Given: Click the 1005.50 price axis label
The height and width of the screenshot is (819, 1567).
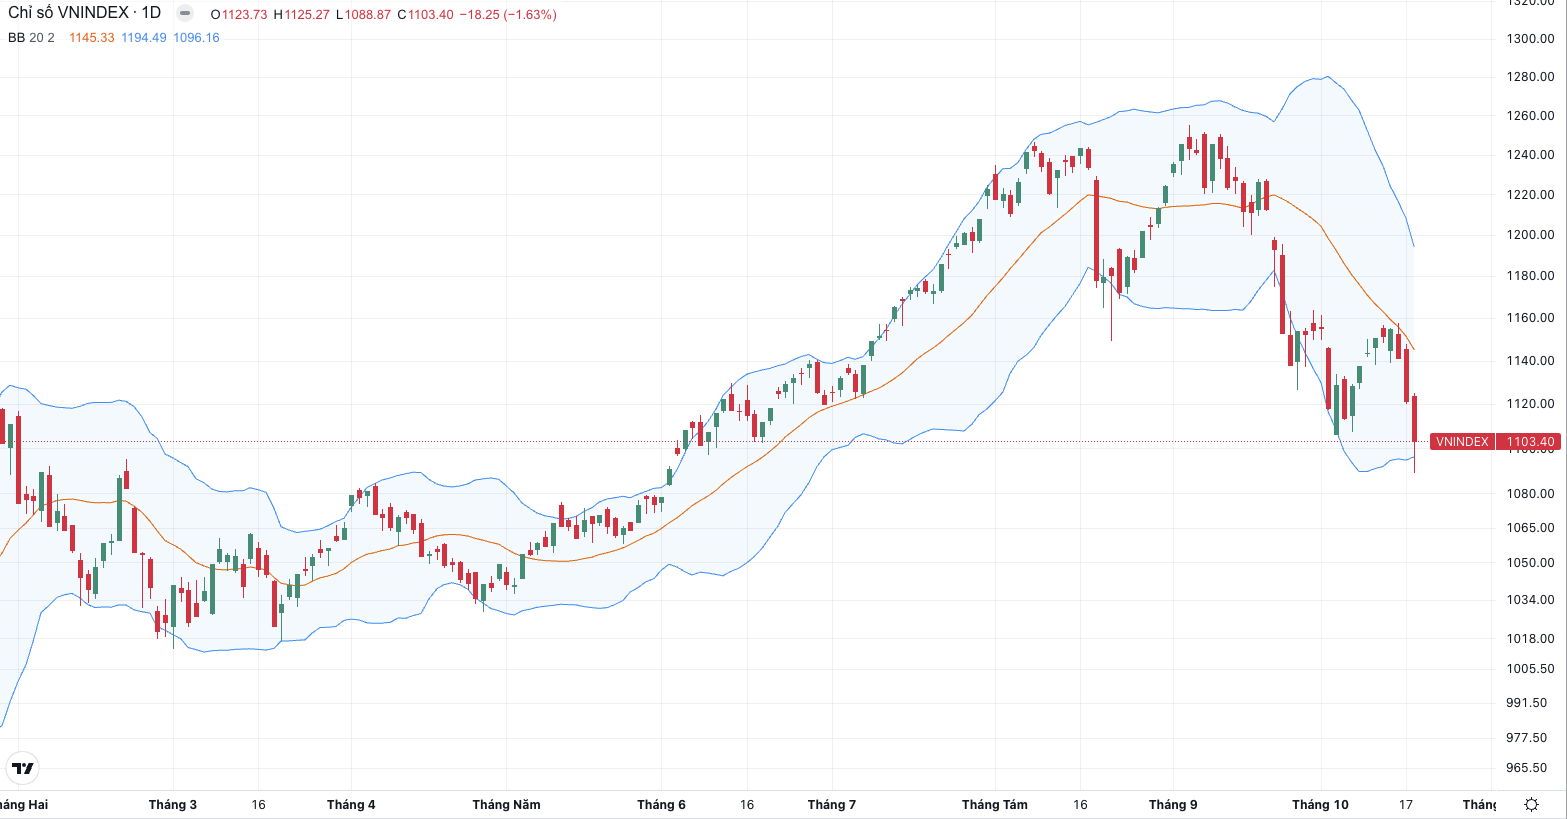Looking at the screenshot, I should [1530, 669].
